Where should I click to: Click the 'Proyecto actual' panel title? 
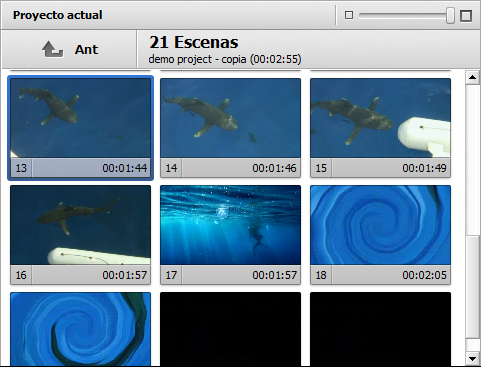point(57,15)
